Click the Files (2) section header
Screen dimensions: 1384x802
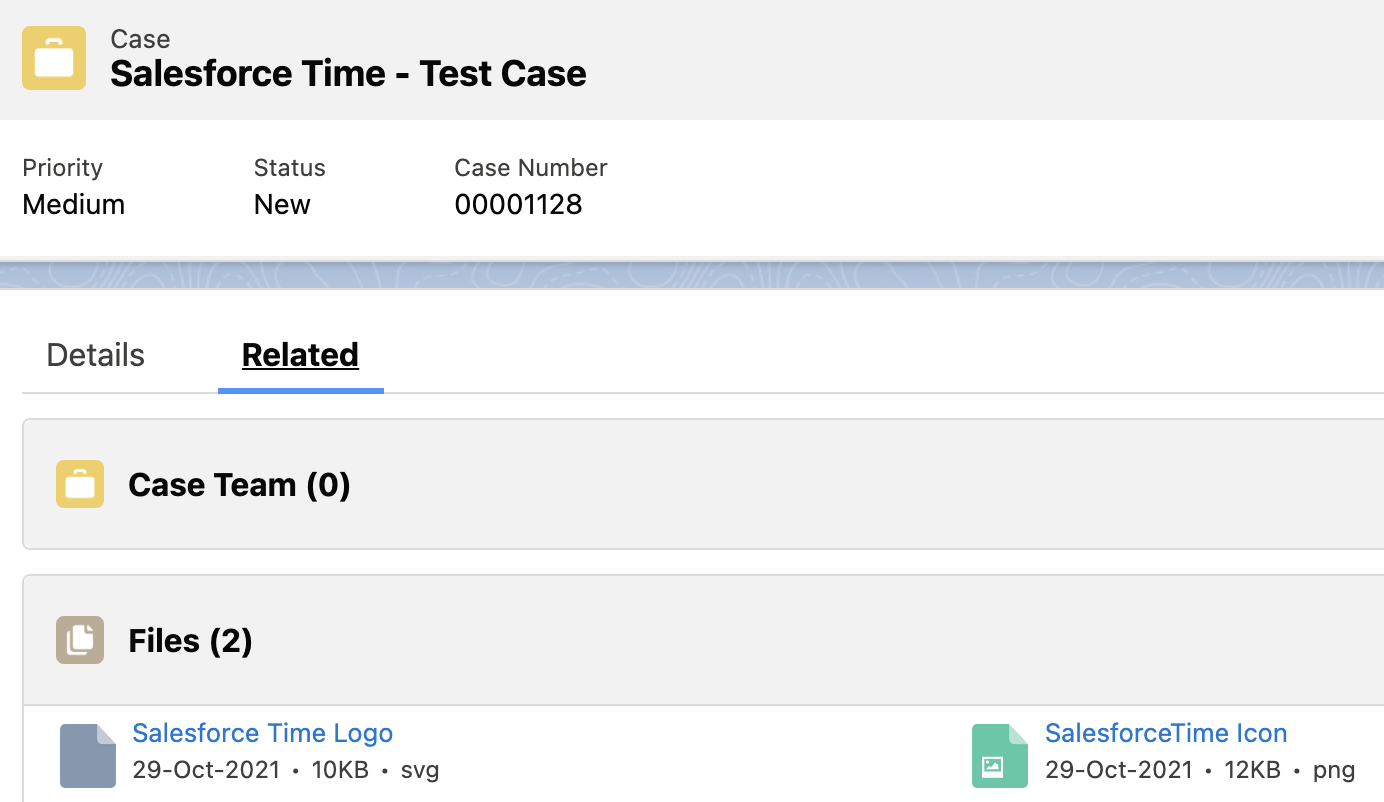pyautogui.click(x=190, y=640)
